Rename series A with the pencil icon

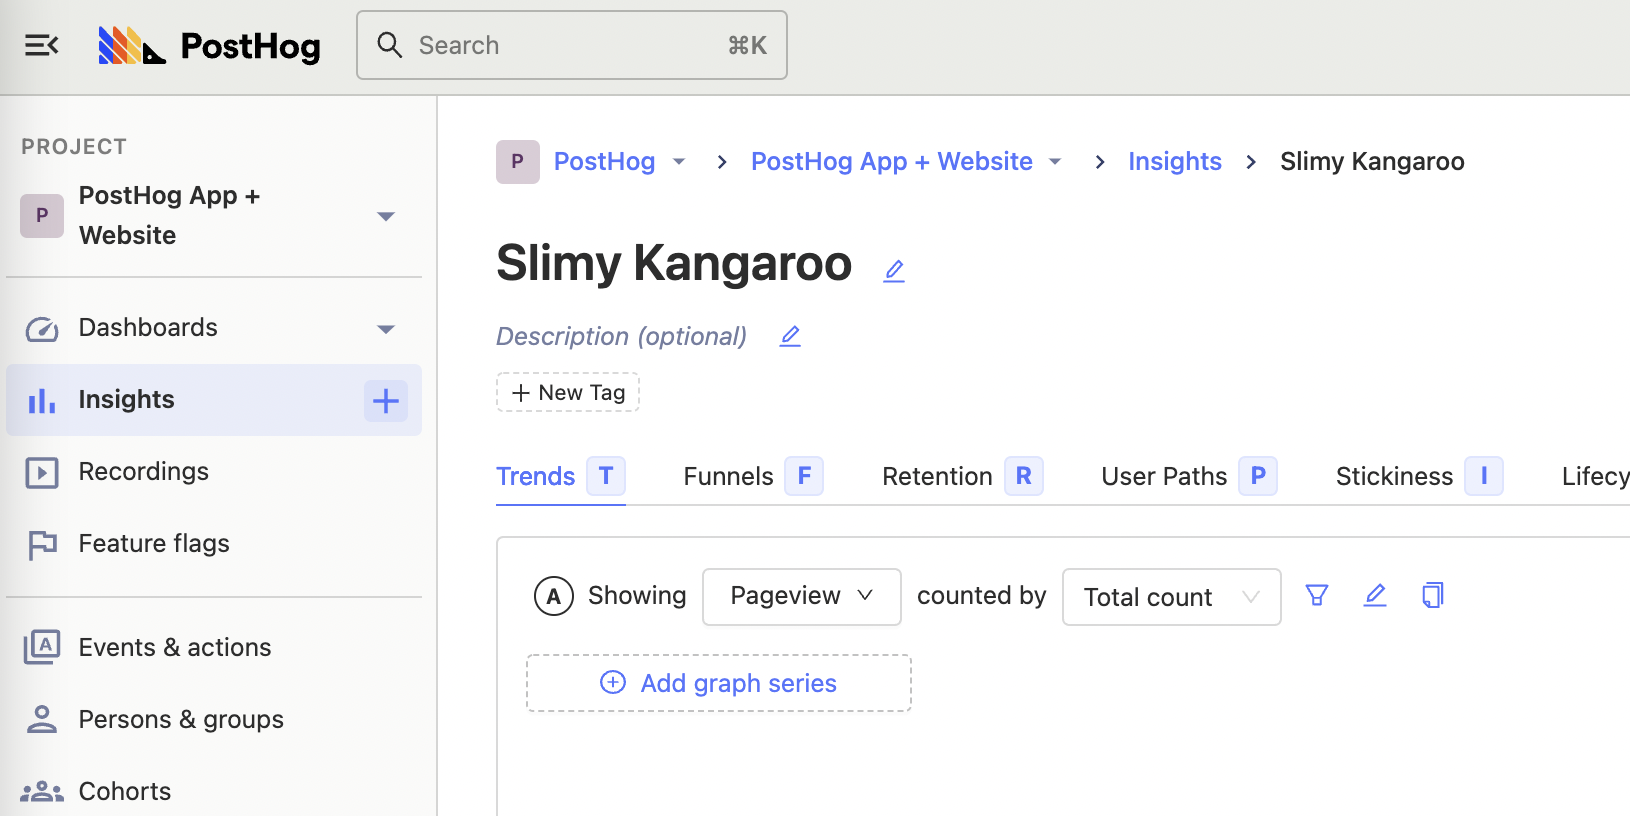(x=1375, y=596)
